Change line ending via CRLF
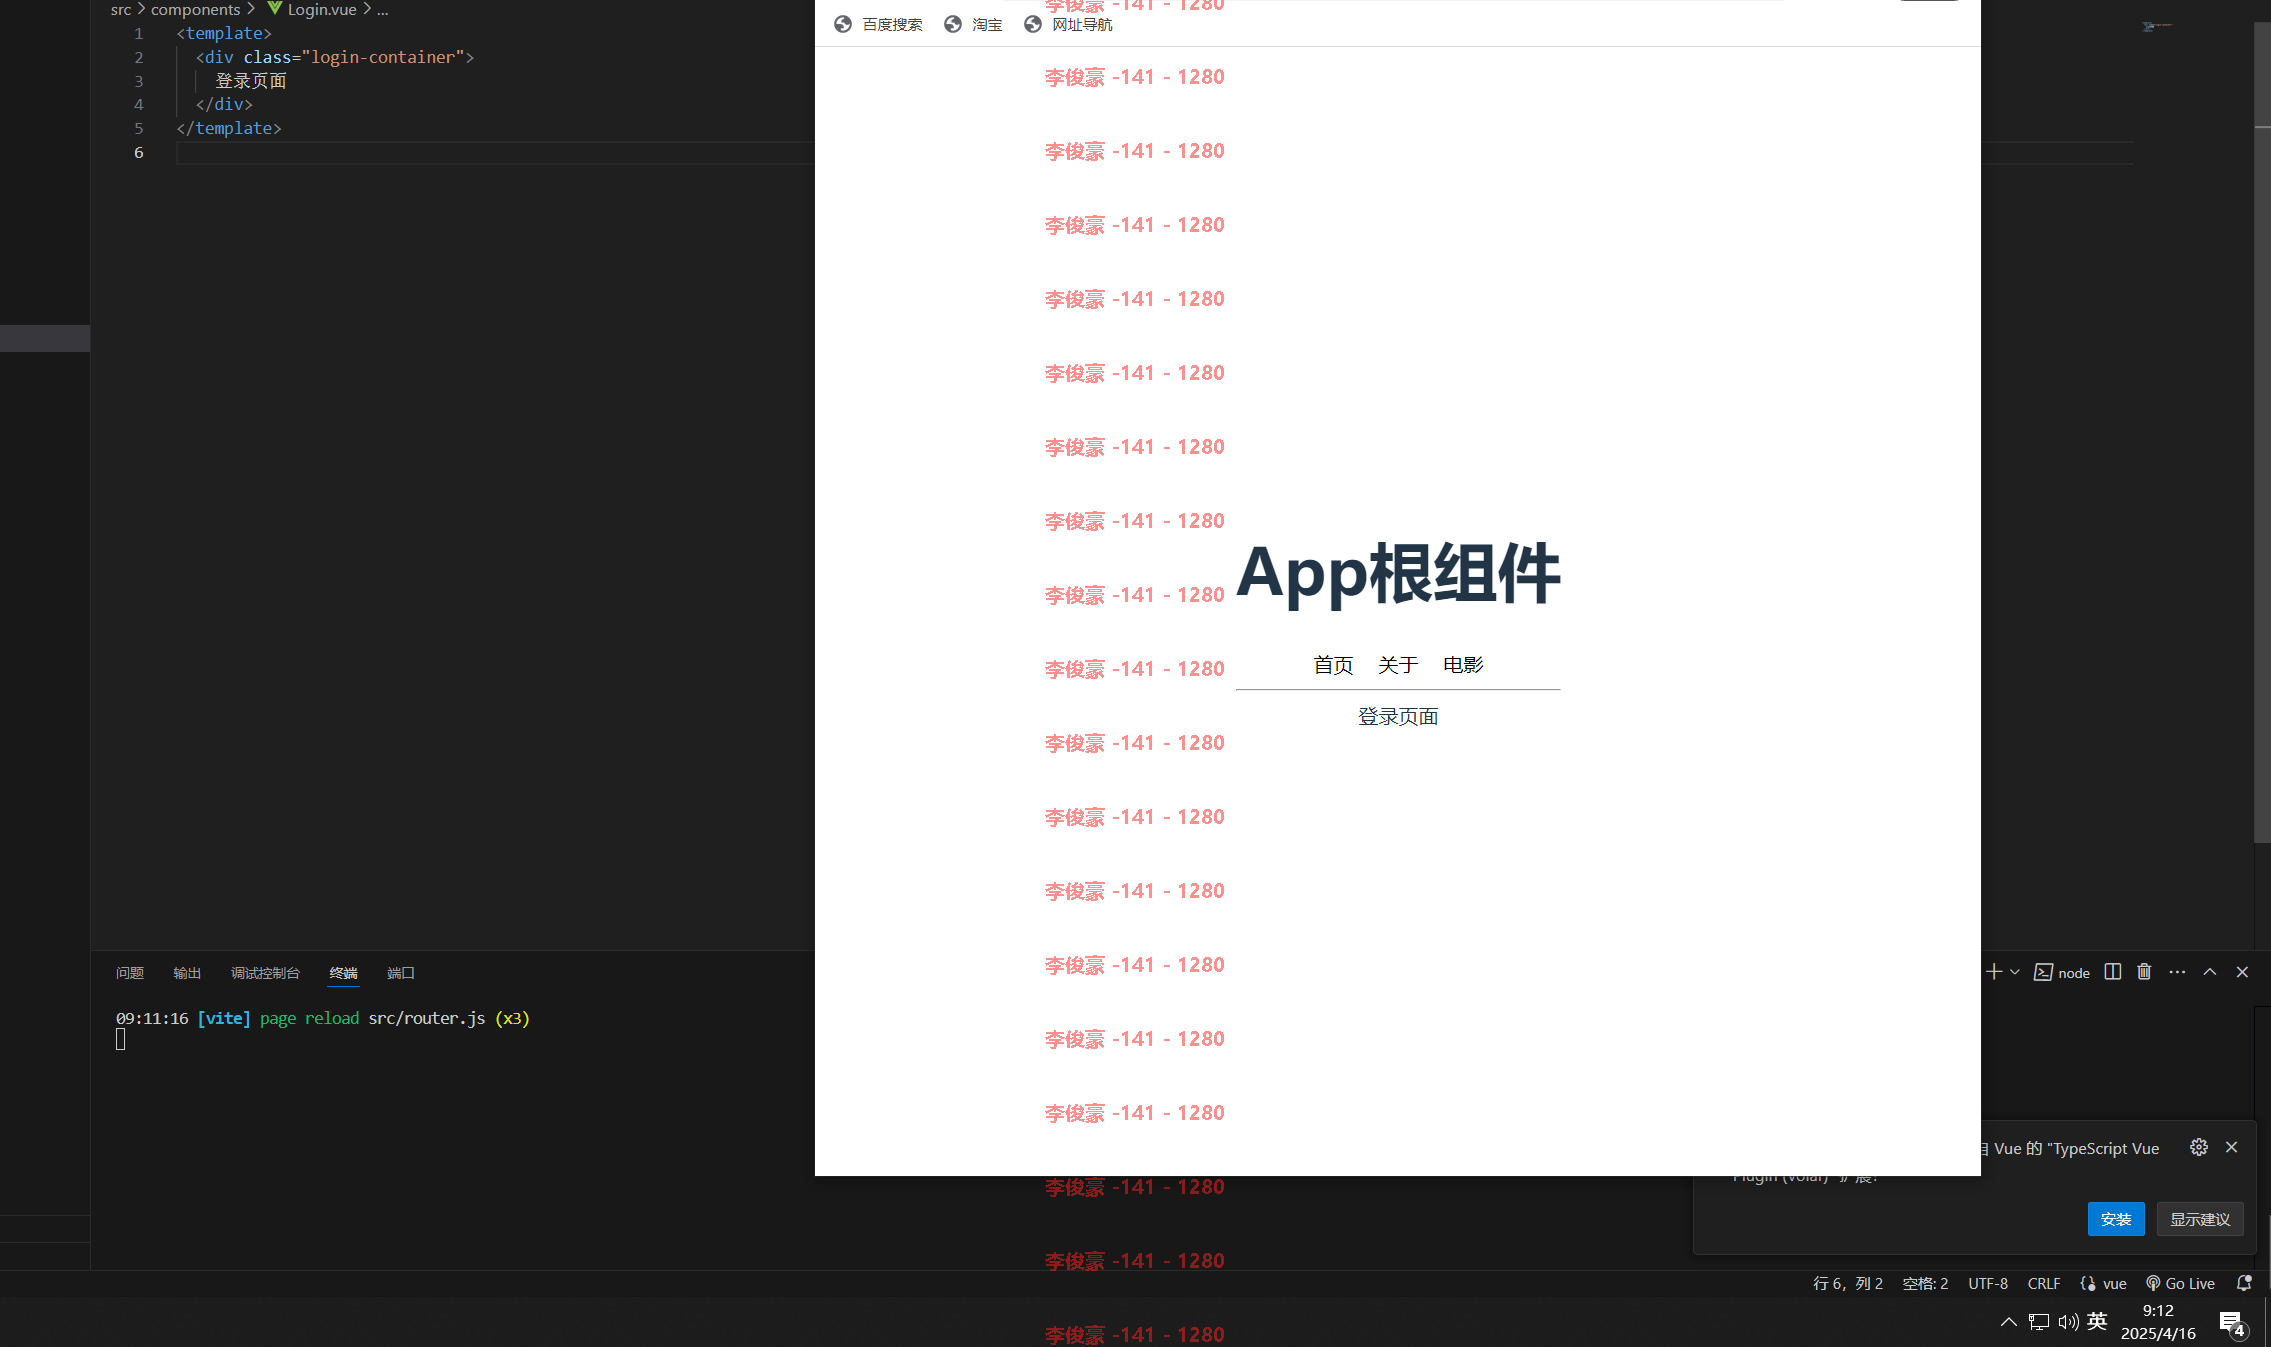 pos(2044,1283)
